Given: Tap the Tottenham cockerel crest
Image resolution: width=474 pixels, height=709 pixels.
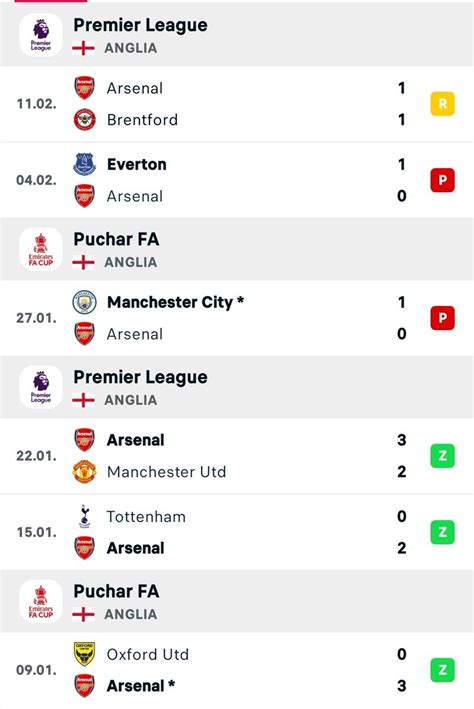Looking at the screenshot, I should click(85, 516).
